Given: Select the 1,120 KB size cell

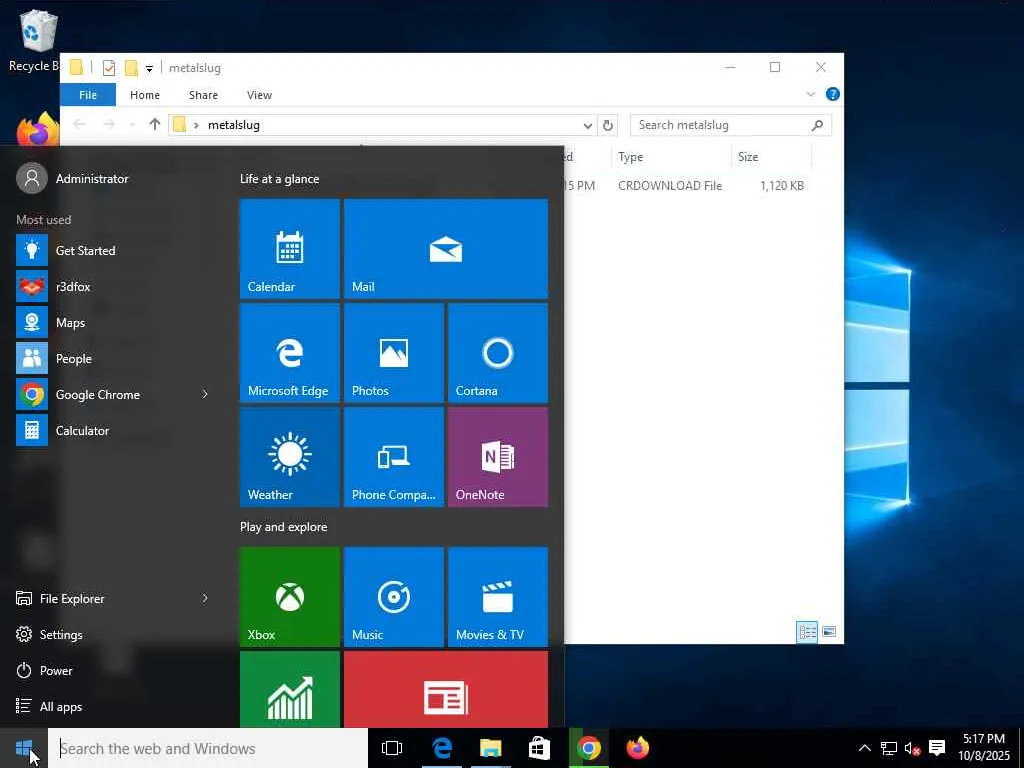Looking at the screenshot, I should click(782, 185).
